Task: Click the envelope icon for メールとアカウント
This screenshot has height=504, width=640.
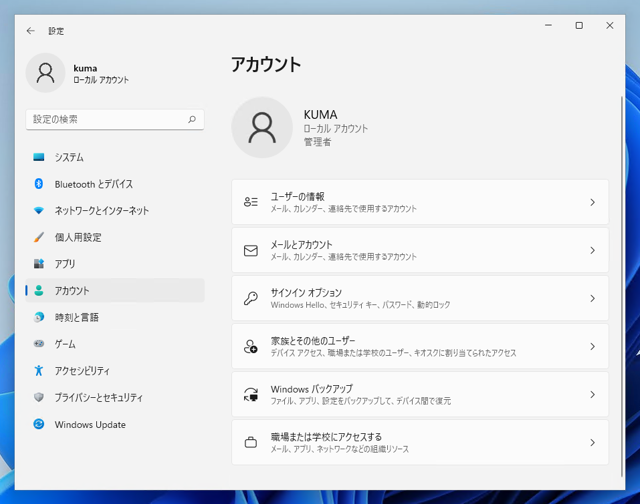Action: coord(251,250)
